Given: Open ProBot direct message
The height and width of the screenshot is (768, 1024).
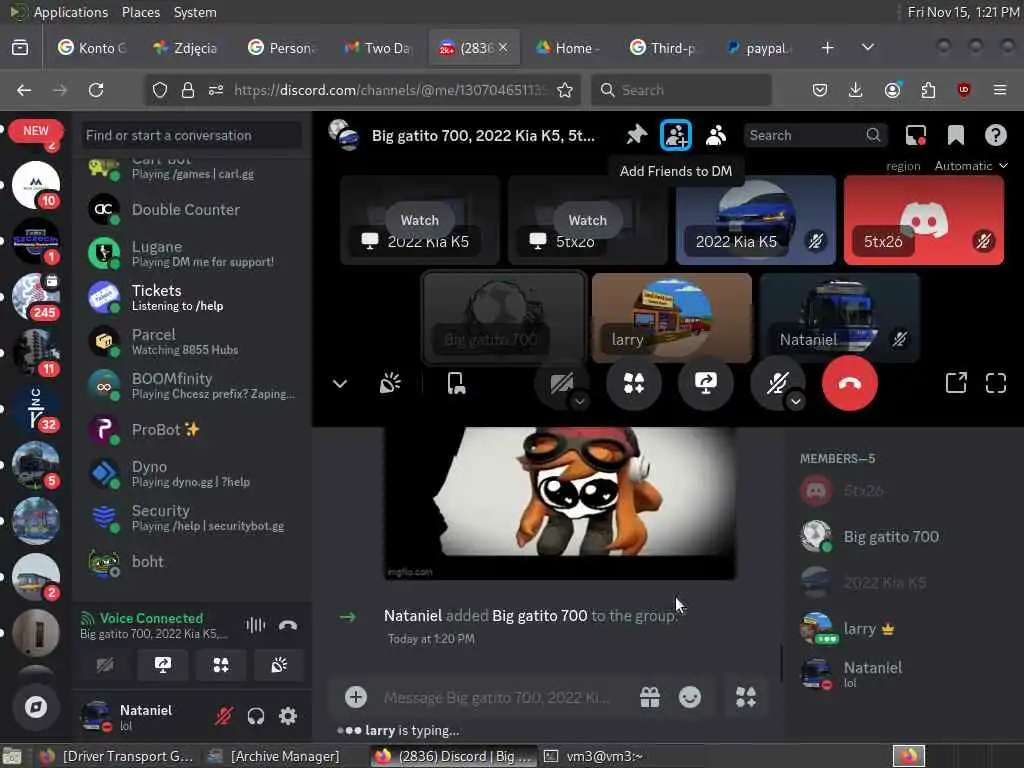Looking at the screenshot, I should coord(193,430).
